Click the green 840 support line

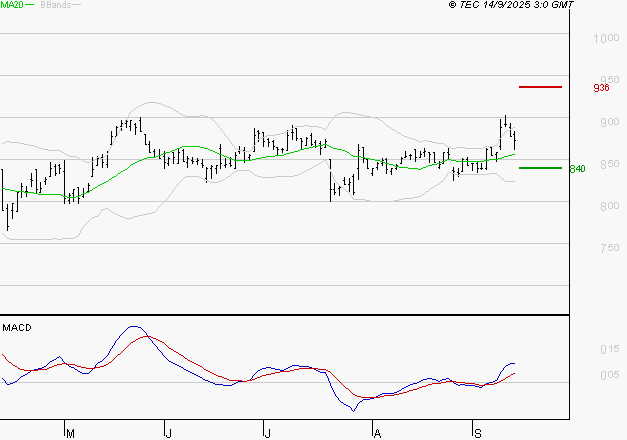(x=540, y=168)
